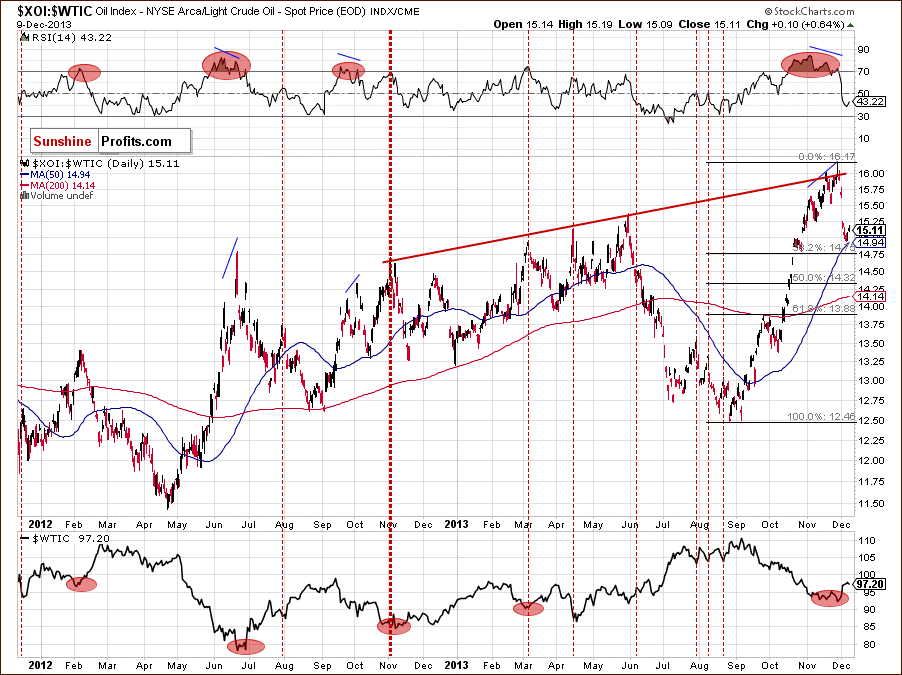The height and width of the screenshot is (675, 902).
Task: Click the 0.0%: 16.17 Fibonacci label
Action: (x=827, y=157)
